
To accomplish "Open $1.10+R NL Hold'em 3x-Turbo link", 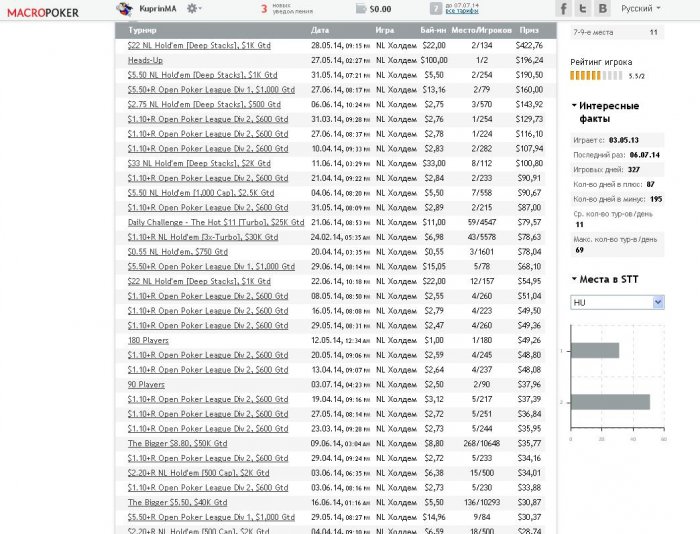I will 203,237.
